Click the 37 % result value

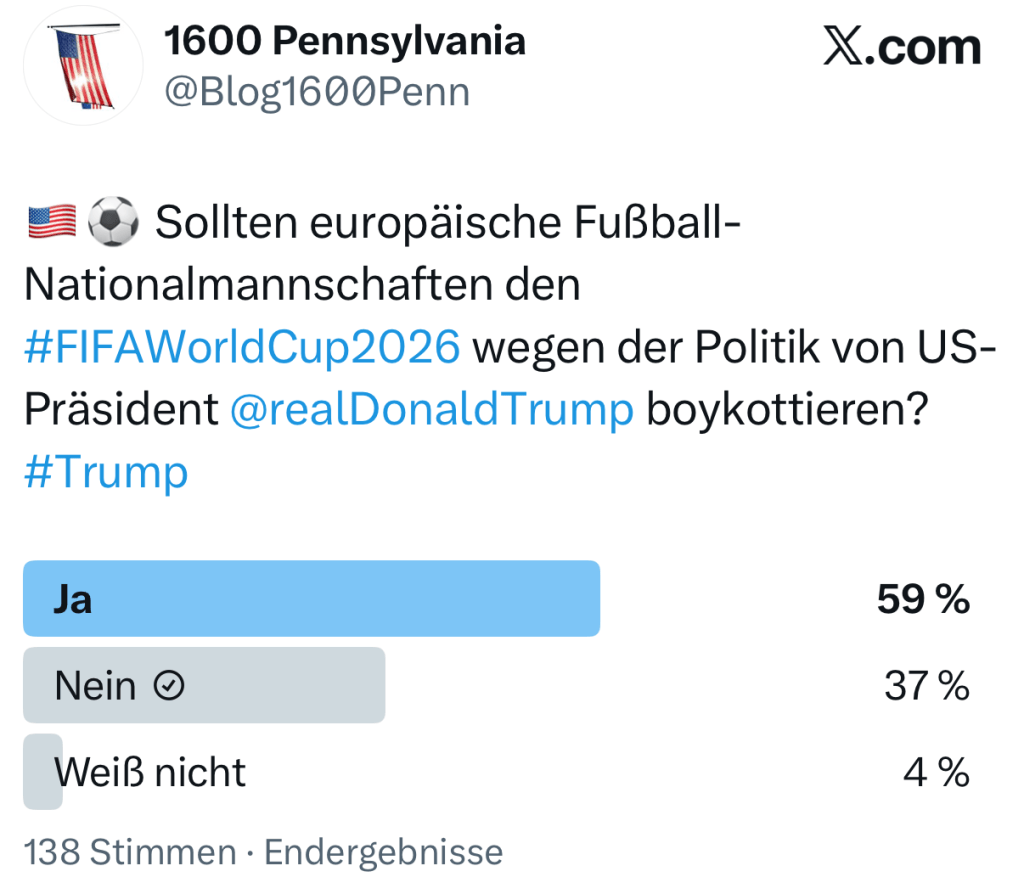coord(926,686)
